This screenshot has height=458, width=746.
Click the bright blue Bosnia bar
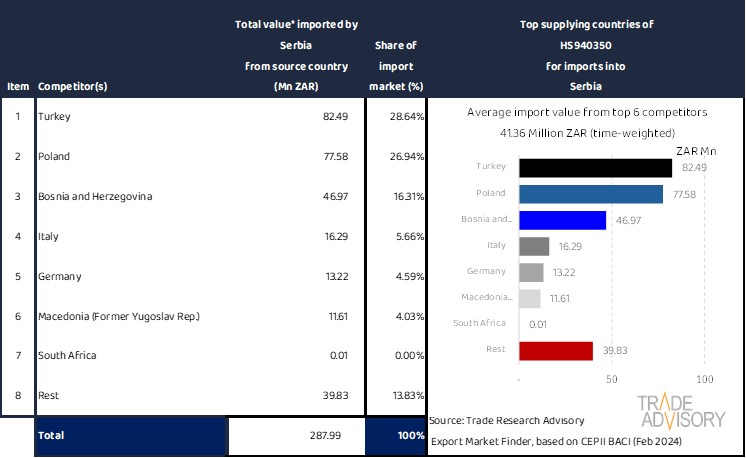click(563, 220)
